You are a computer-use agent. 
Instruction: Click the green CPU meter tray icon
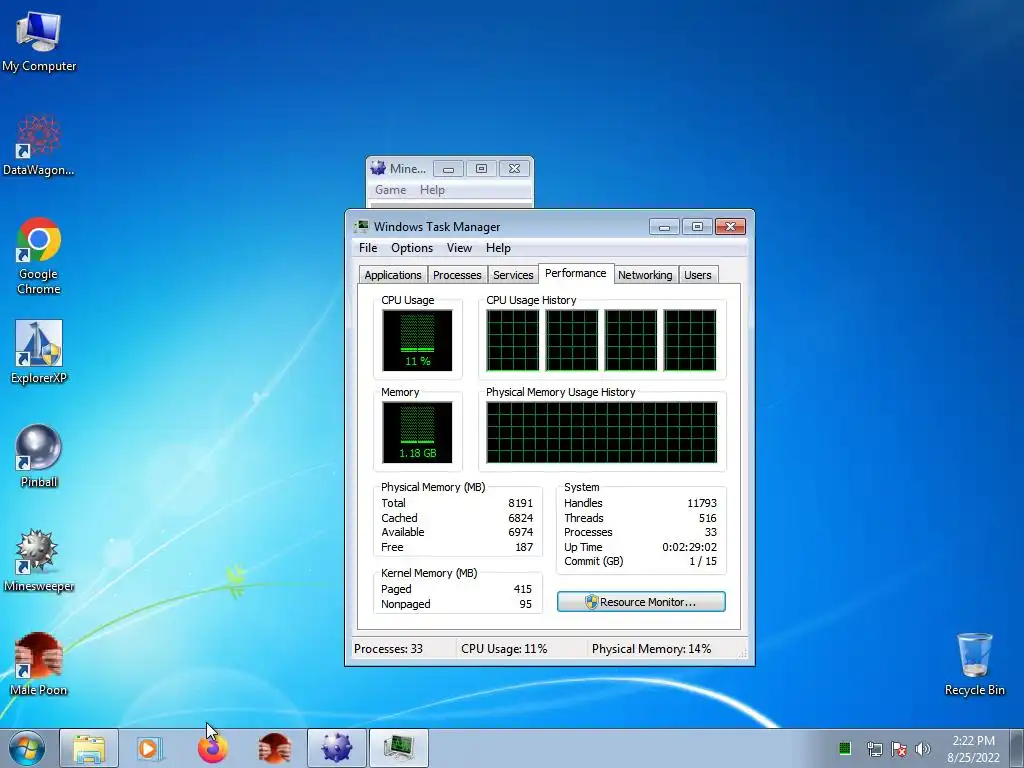point(844,748)
